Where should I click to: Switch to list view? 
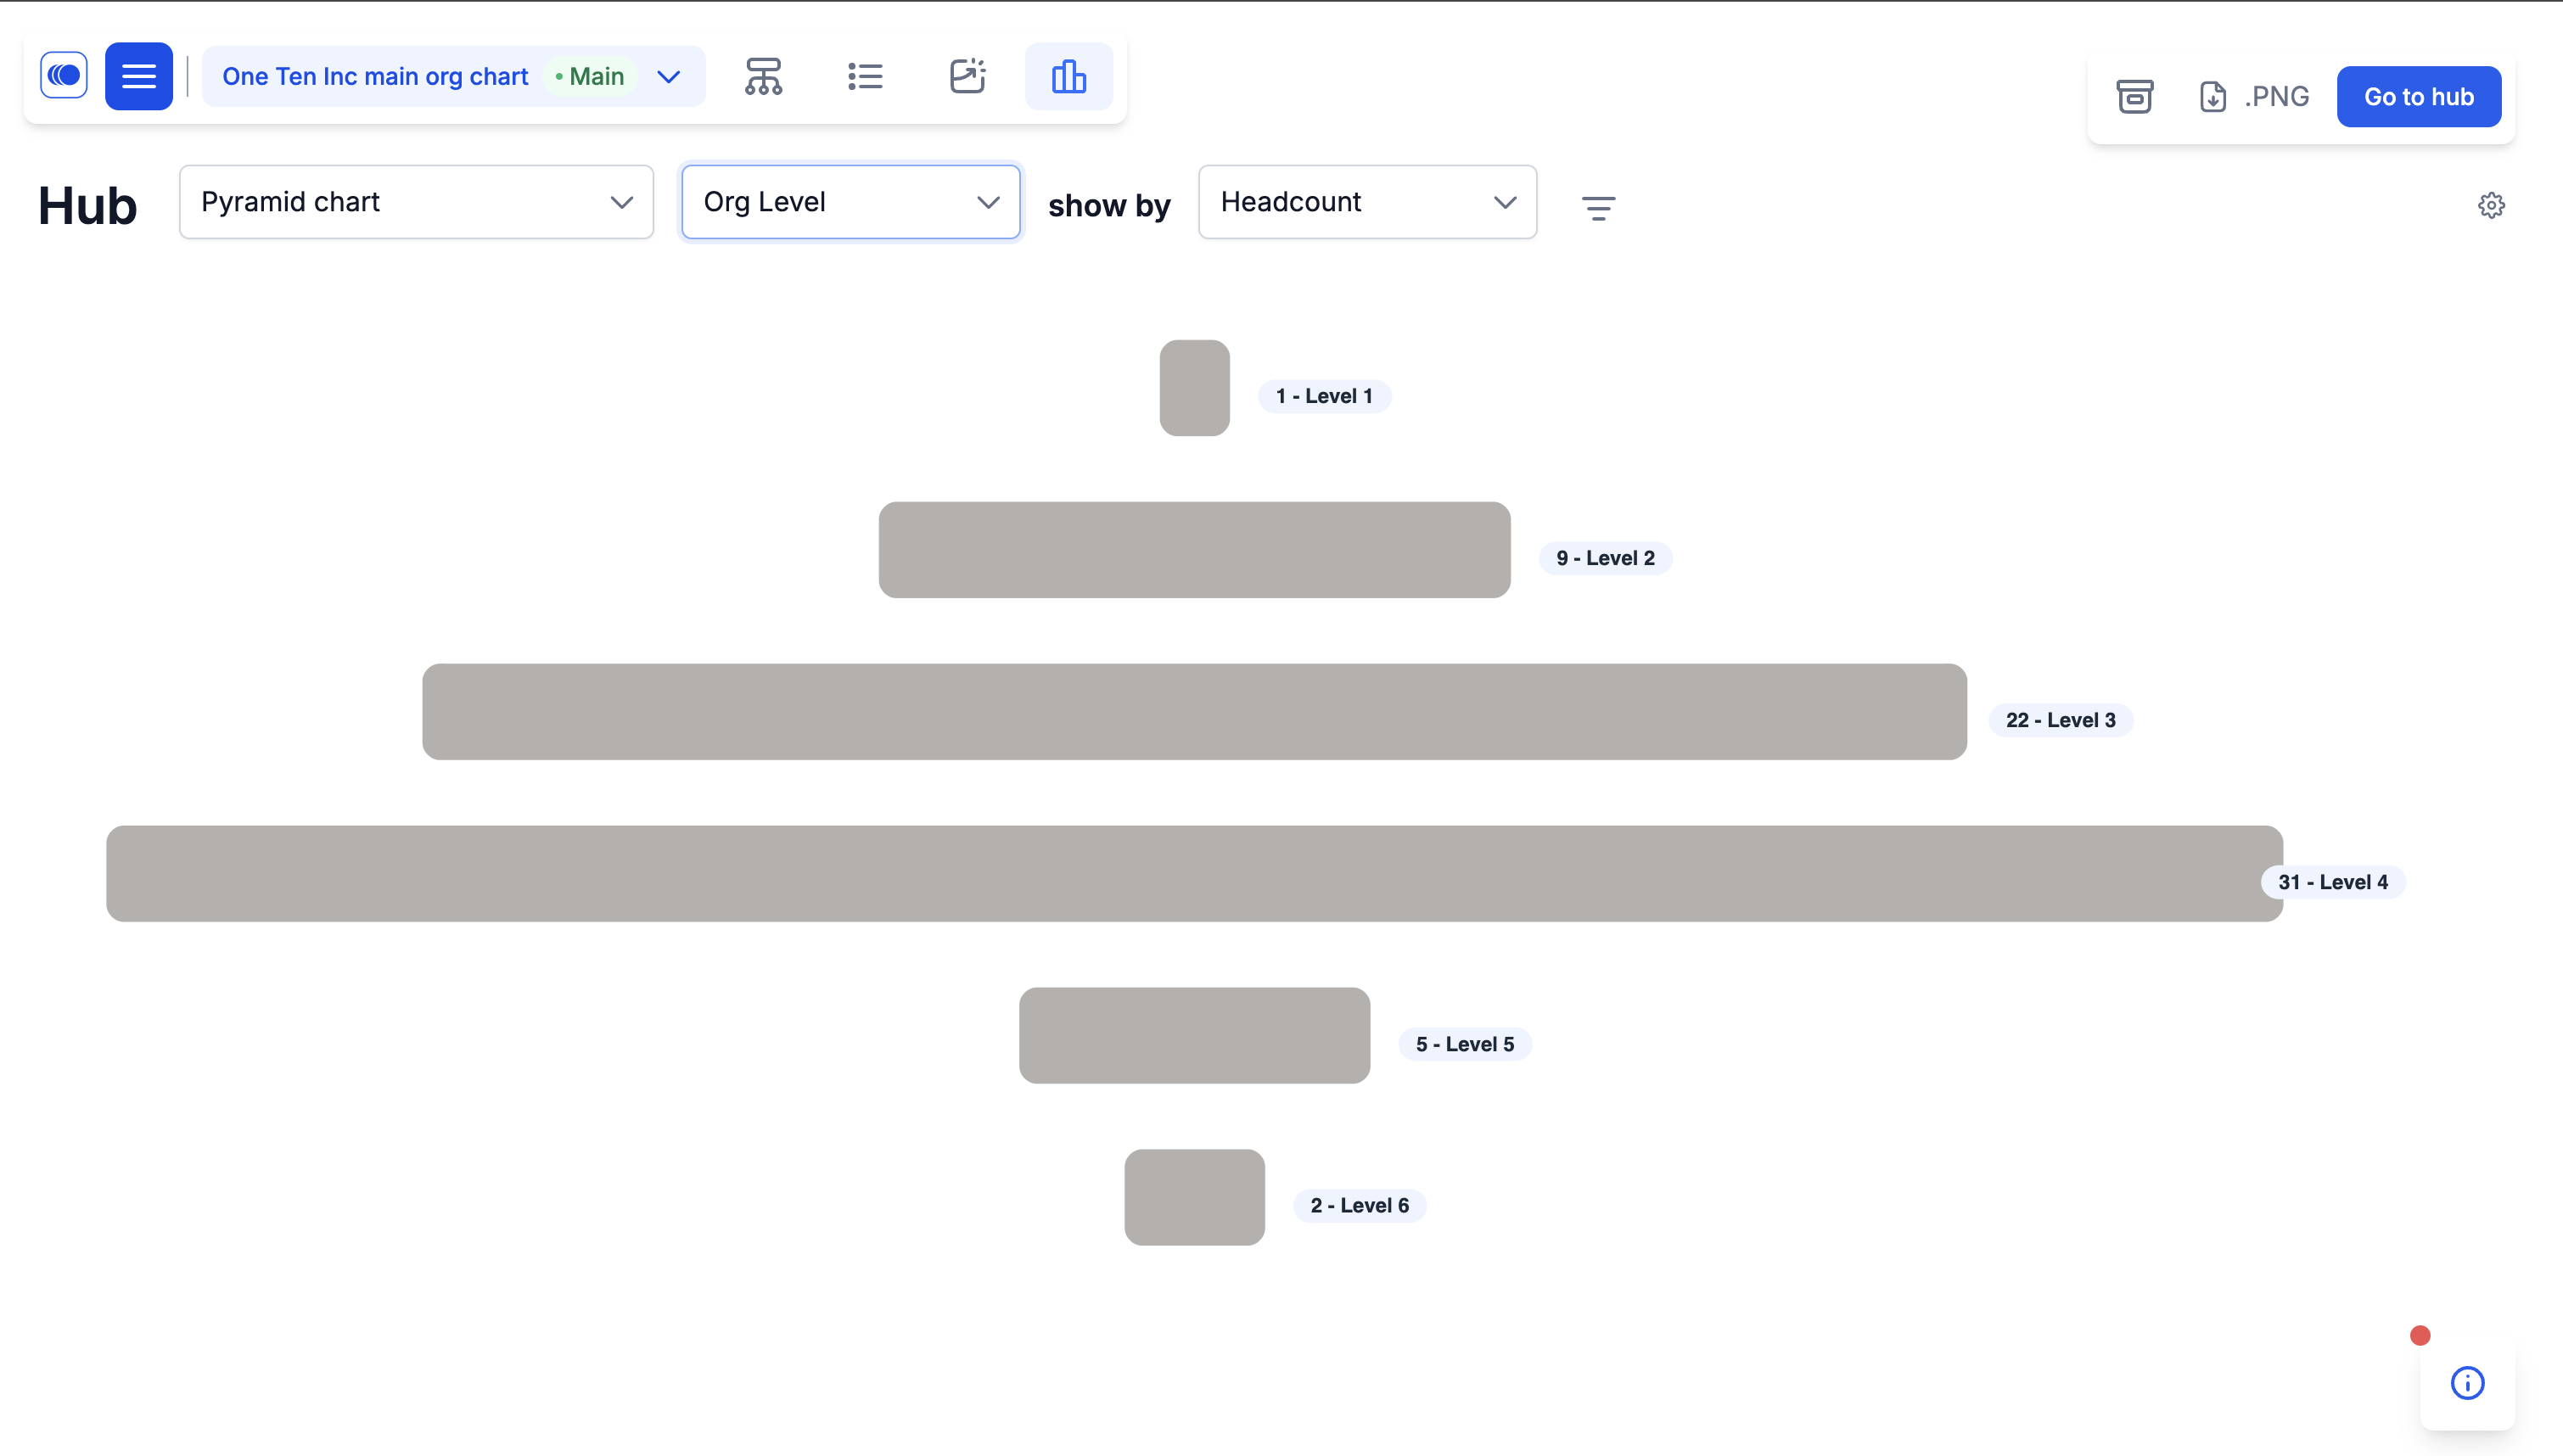click(865, 76)
